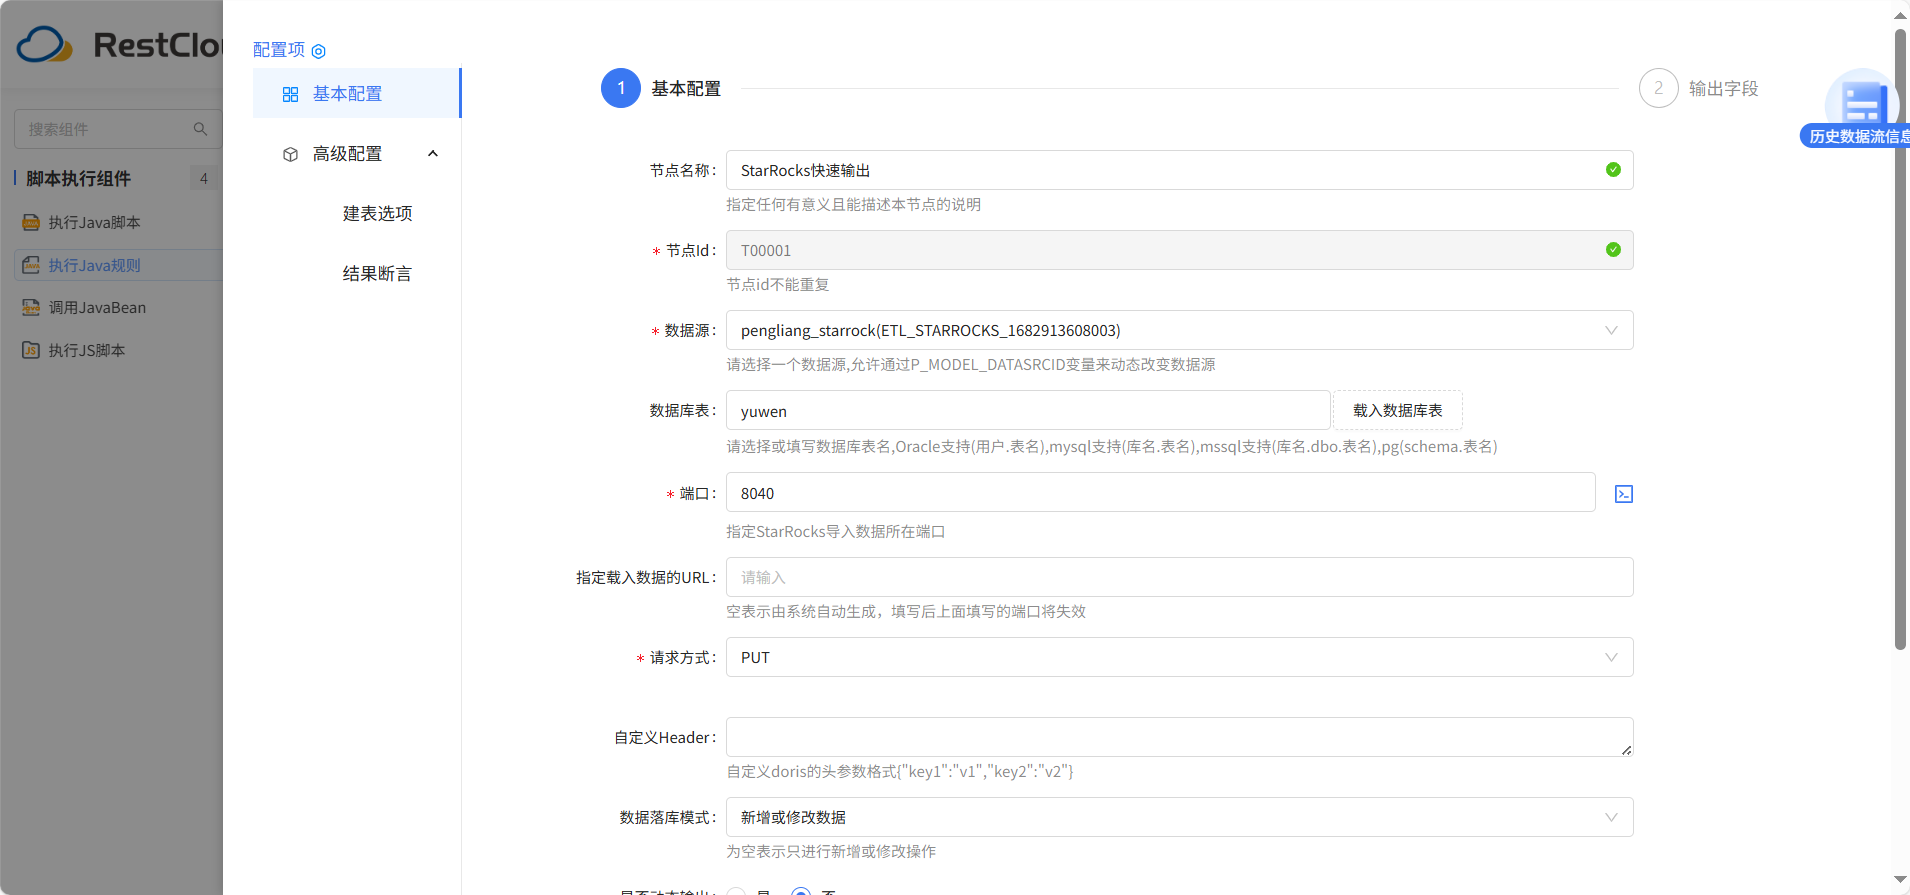Collapse the 高级配置 menu section

[x=432, y=154]
